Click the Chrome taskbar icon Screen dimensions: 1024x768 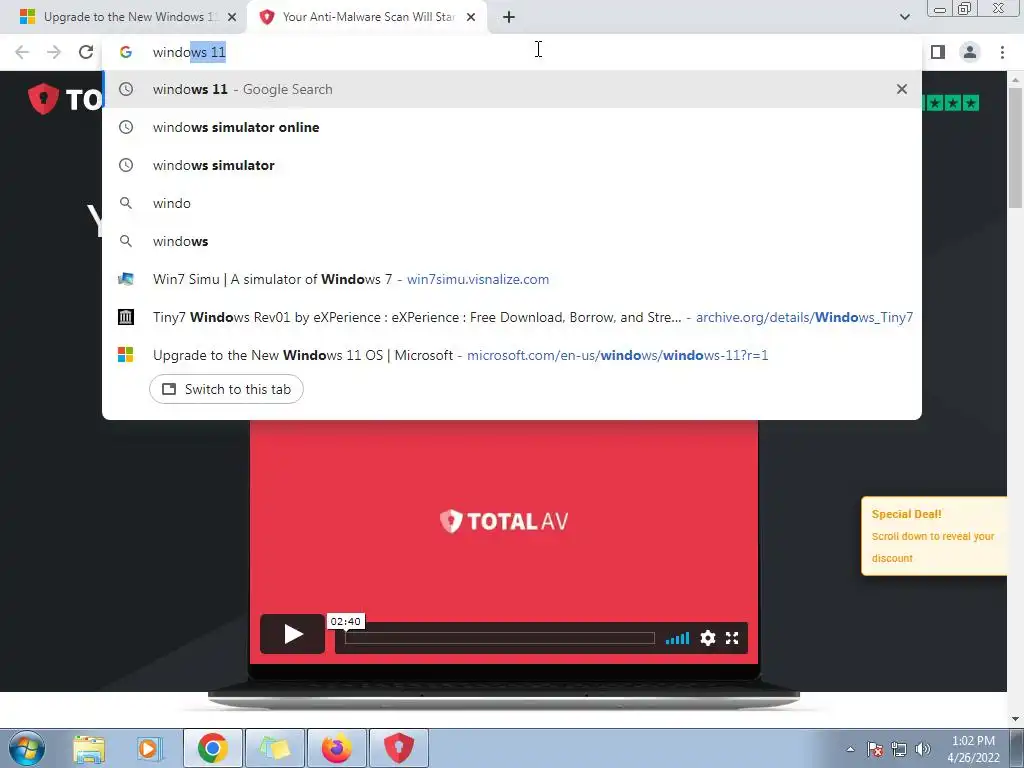pos(213,748)
